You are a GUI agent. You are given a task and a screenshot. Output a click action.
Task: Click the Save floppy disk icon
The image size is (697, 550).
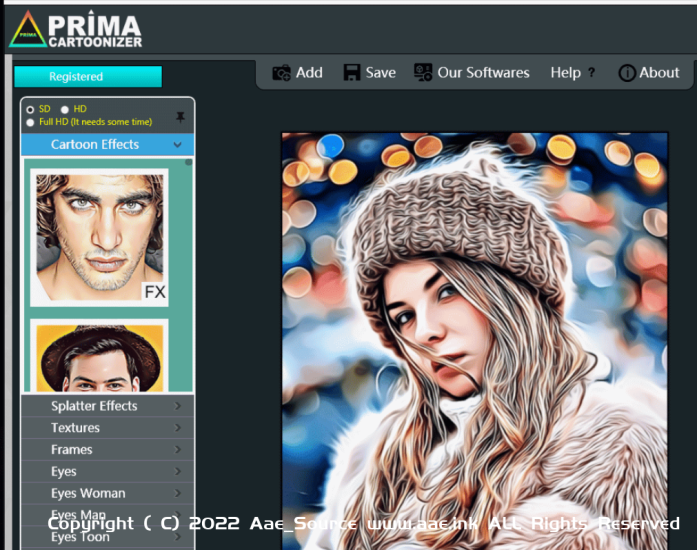[352, 73]
